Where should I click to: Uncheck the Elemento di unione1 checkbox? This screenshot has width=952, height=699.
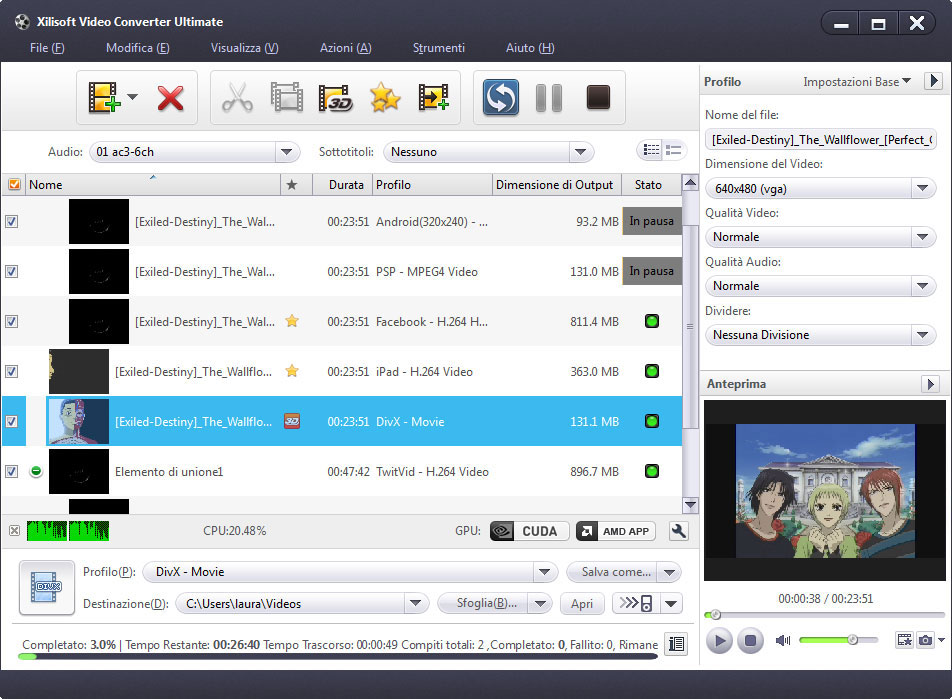[12, 471]
